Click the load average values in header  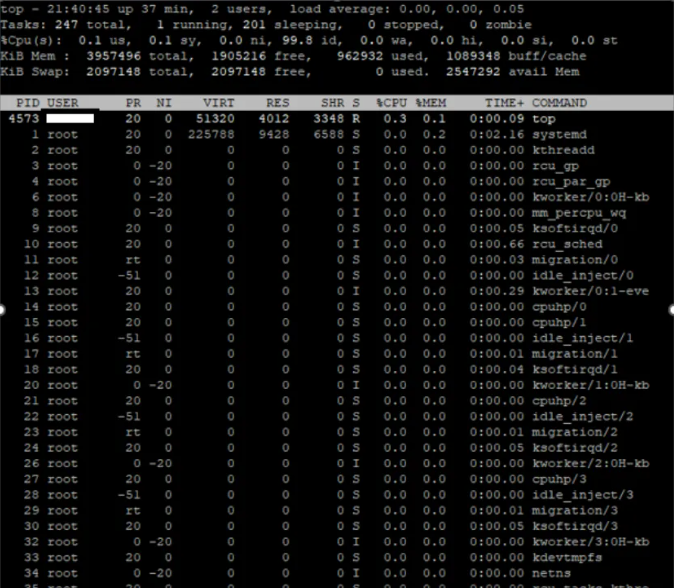[x=462, y=9]
